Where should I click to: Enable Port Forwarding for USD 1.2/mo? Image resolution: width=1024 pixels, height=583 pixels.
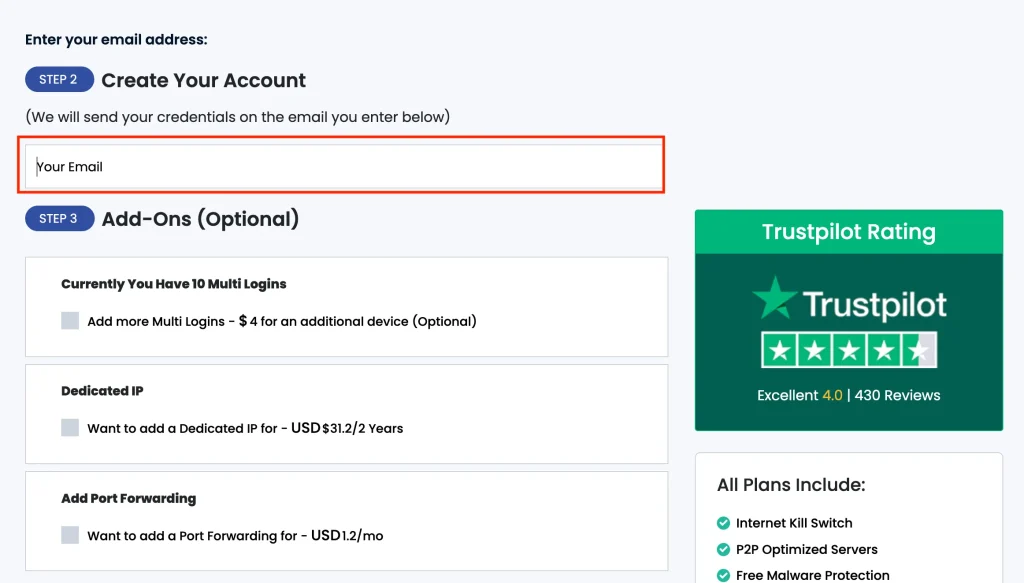pos(70,534)
